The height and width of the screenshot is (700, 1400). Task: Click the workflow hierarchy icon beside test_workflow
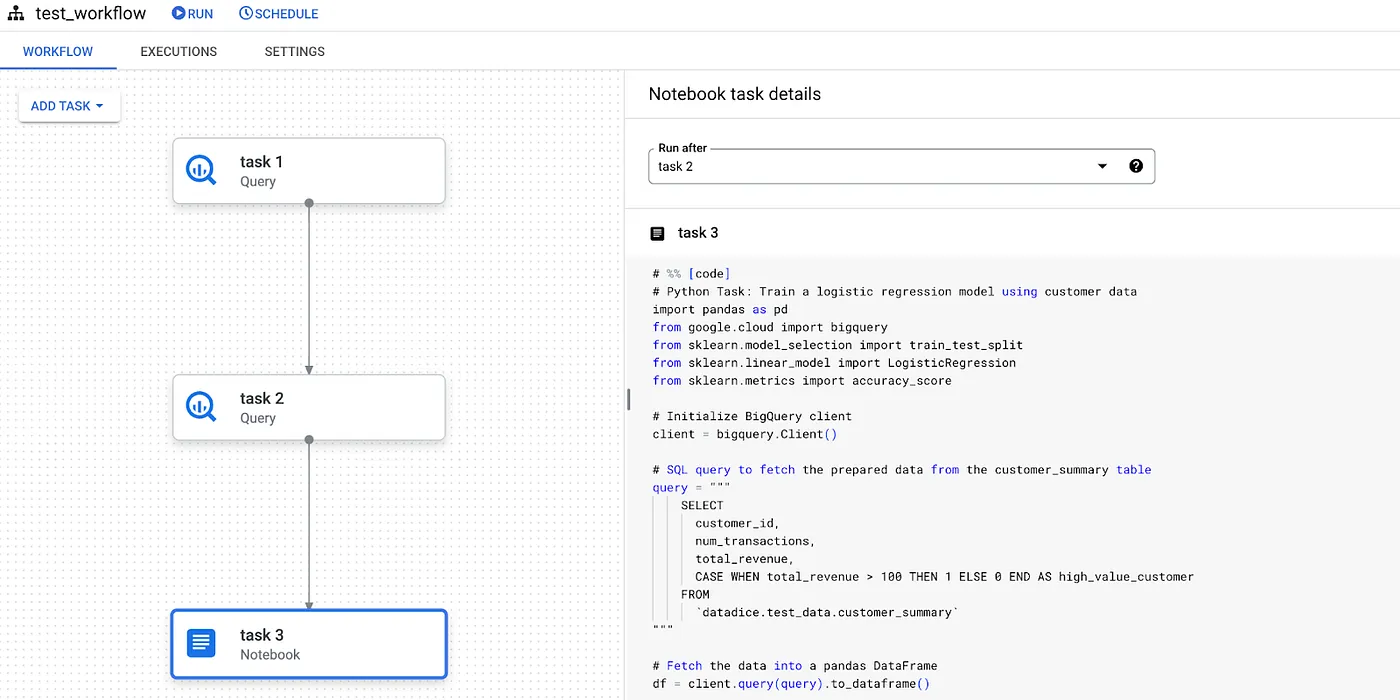[16, 14]
